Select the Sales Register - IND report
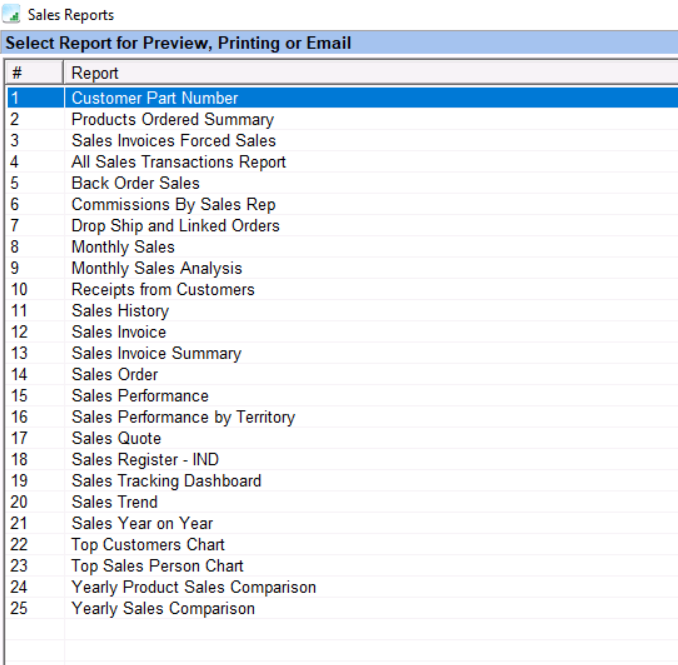The image size is (678, 665). coord(145,460)
